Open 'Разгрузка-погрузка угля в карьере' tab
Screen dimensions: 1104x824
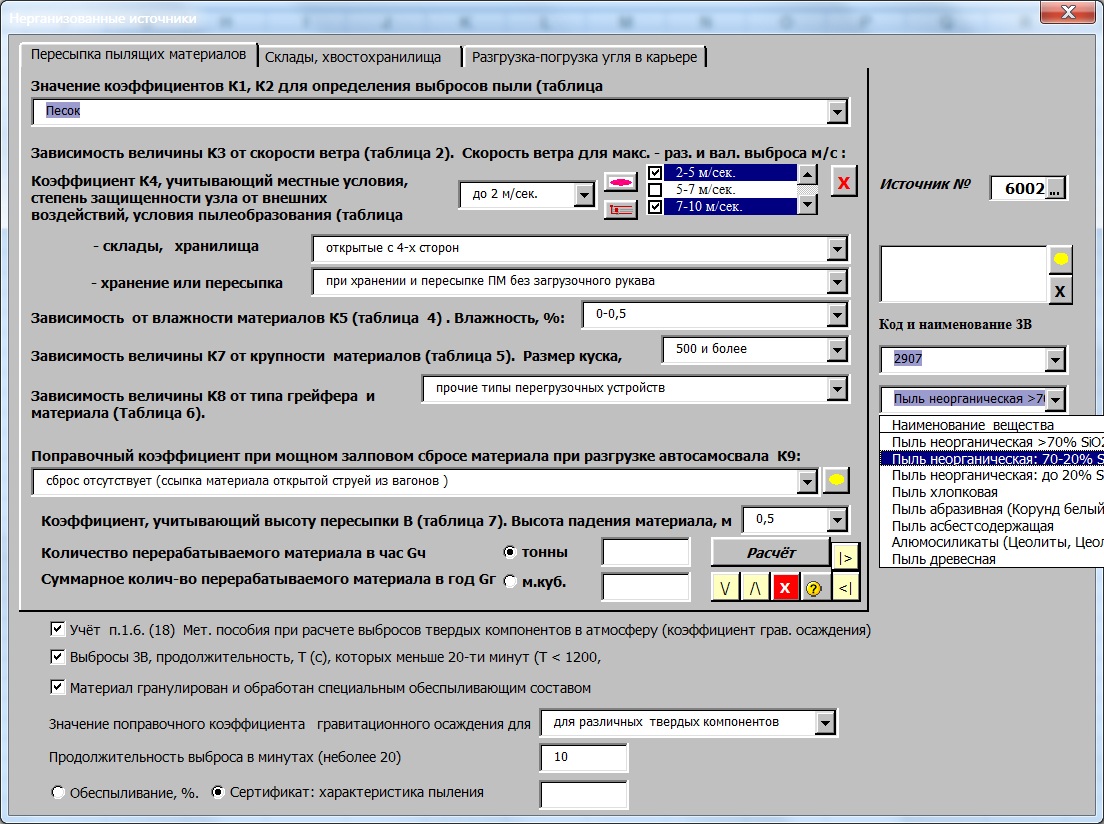coord(584,57)
